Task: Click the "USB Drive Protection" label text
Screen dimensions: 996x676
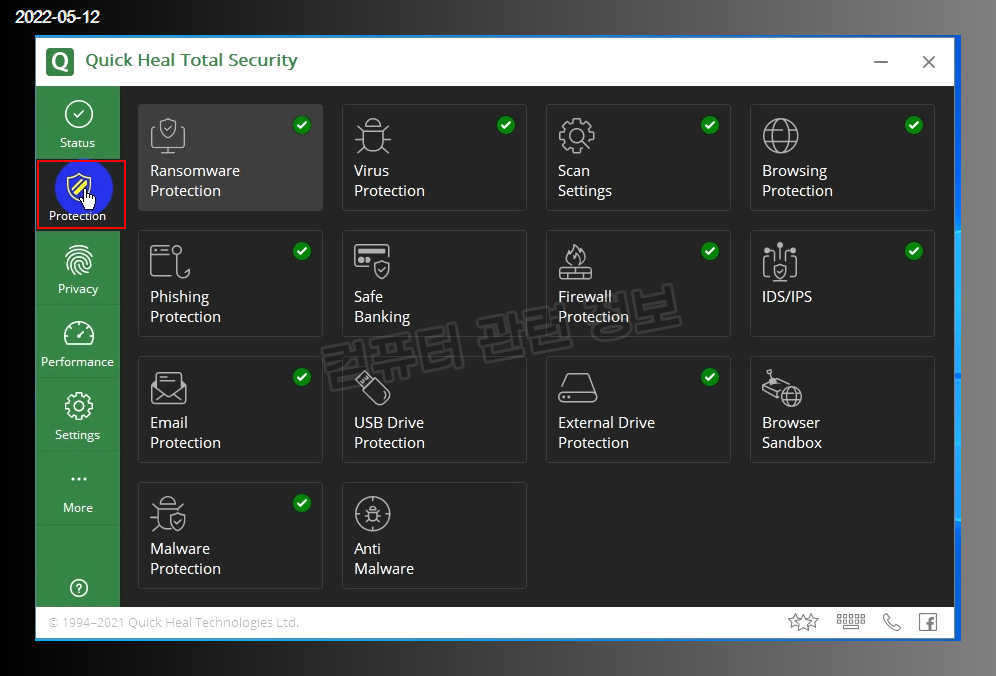Action: (x=389, y=433)
